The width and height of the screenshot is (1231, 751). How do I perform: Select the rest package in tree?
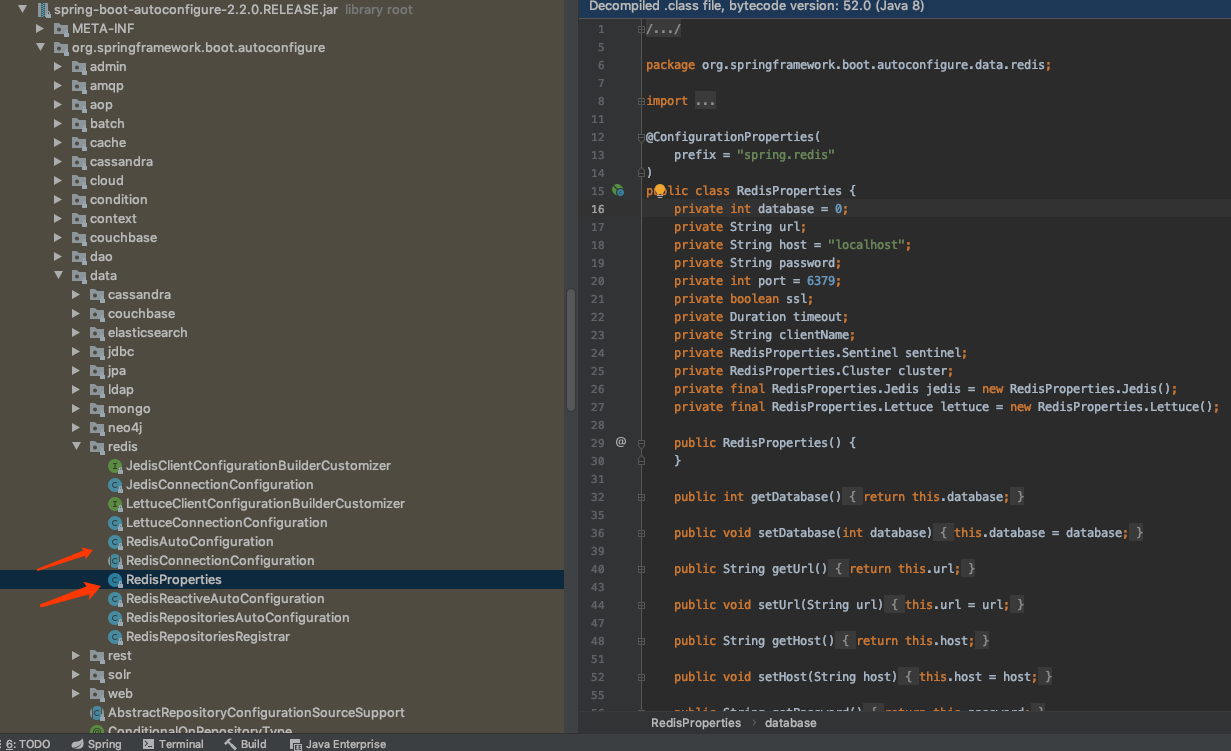120,656
